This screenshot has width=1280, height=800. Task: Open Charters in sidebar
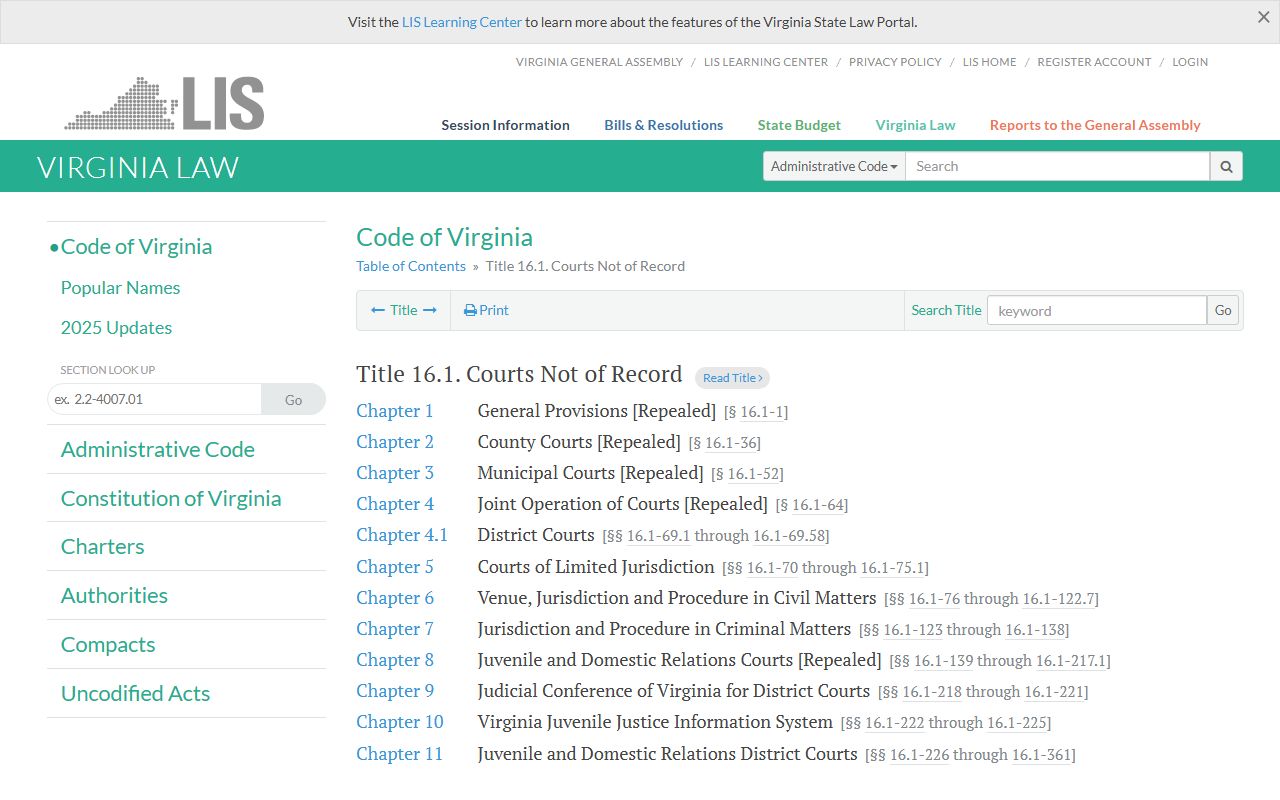coord(102,547)
